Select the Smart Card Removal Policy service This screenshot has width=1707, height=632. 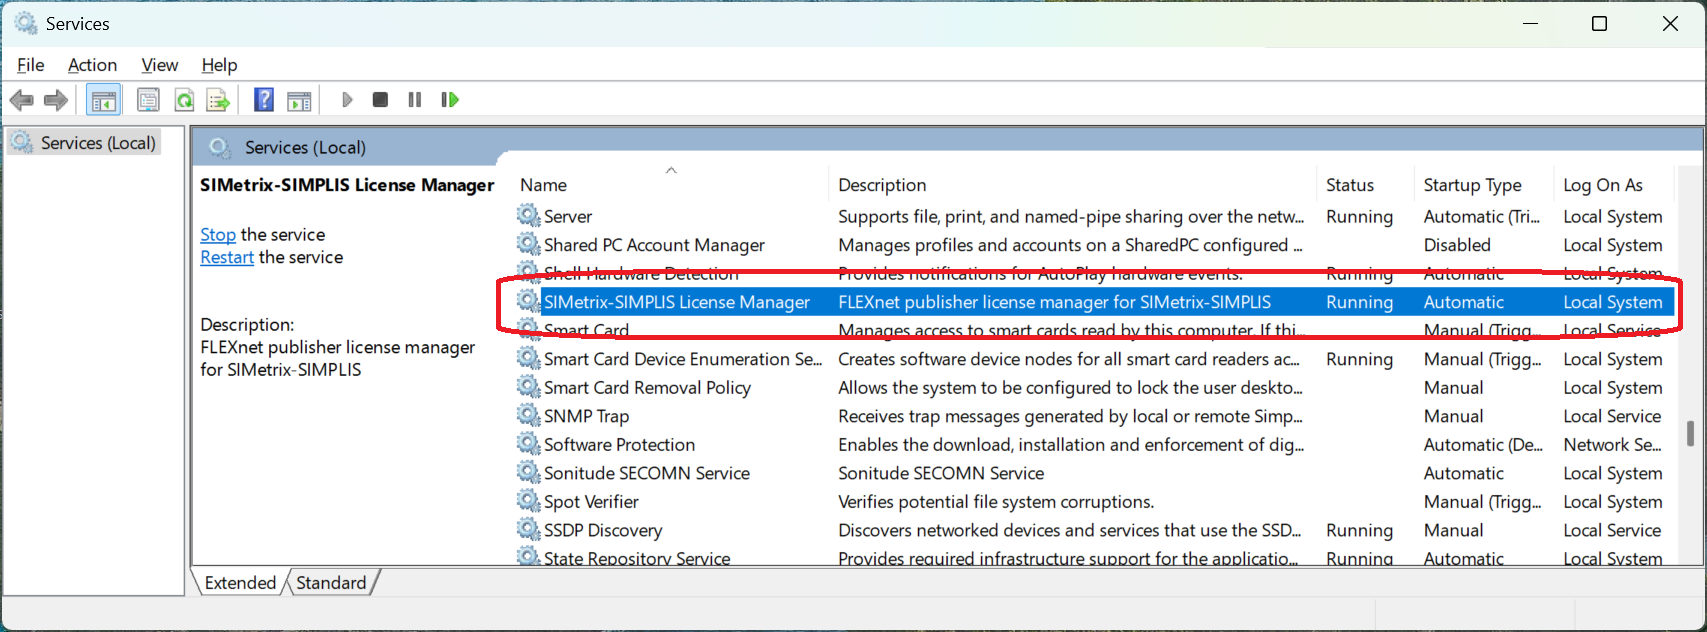pos(647,387)
